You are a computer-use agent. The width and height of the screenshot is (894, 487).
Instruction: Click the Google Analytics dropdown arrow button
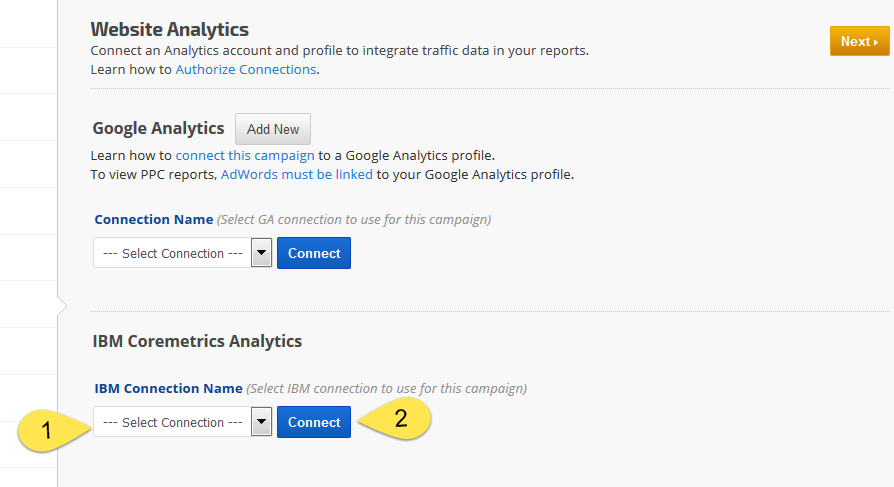[x=261, y=253]
